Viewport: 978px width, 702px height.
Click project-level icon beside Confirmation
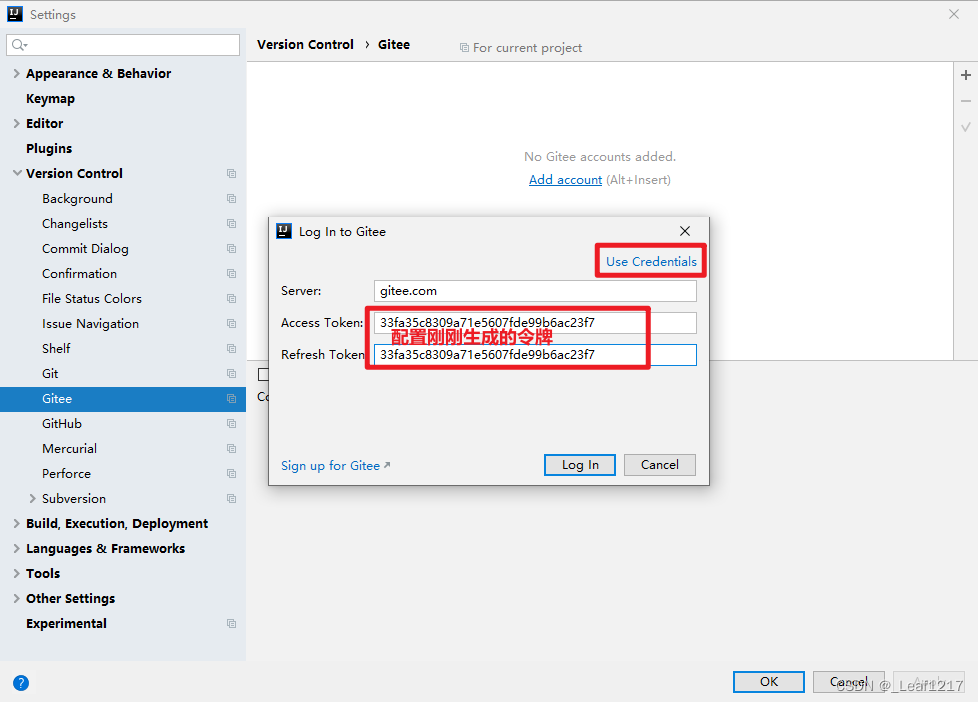tap(231, 273)
